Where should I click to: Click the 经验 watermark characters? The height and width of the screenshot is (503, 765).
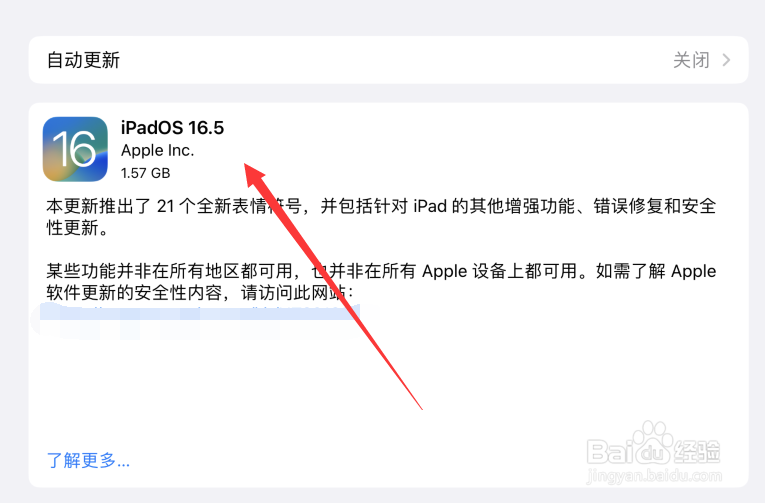coord(697,451)
